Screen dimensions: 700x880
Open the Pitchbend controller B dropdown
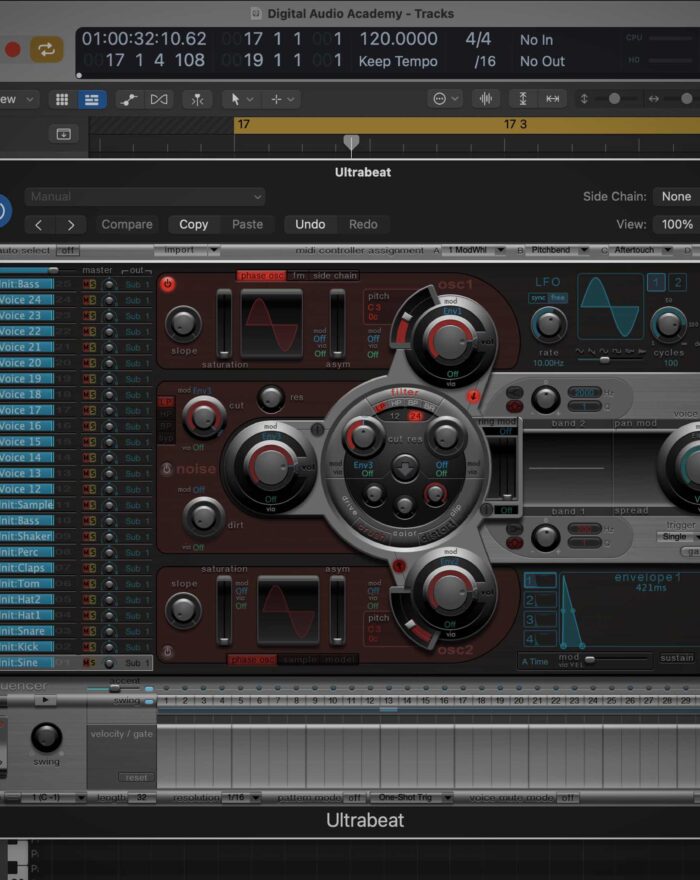click(x=557, y=250)
